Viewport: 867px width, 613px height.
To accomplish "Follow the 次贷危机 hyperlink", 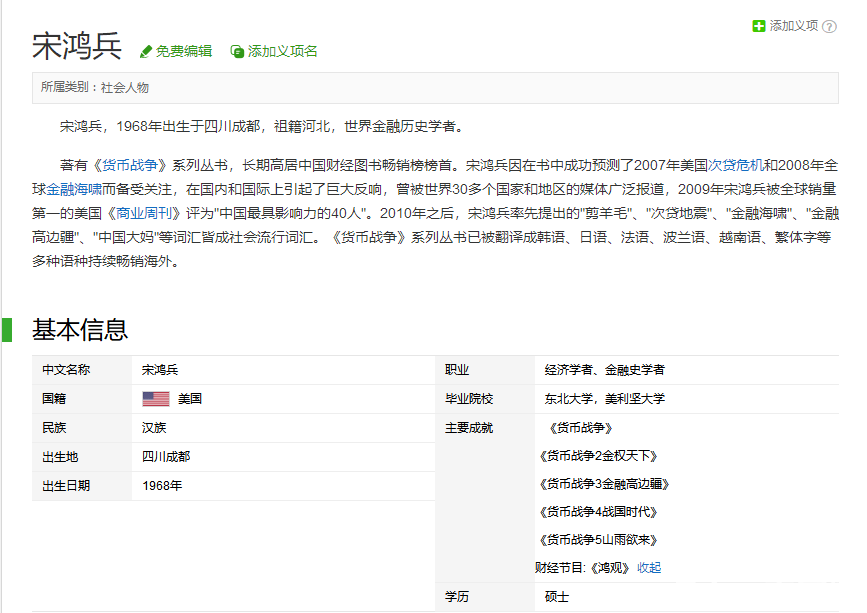I will (736, 165).
